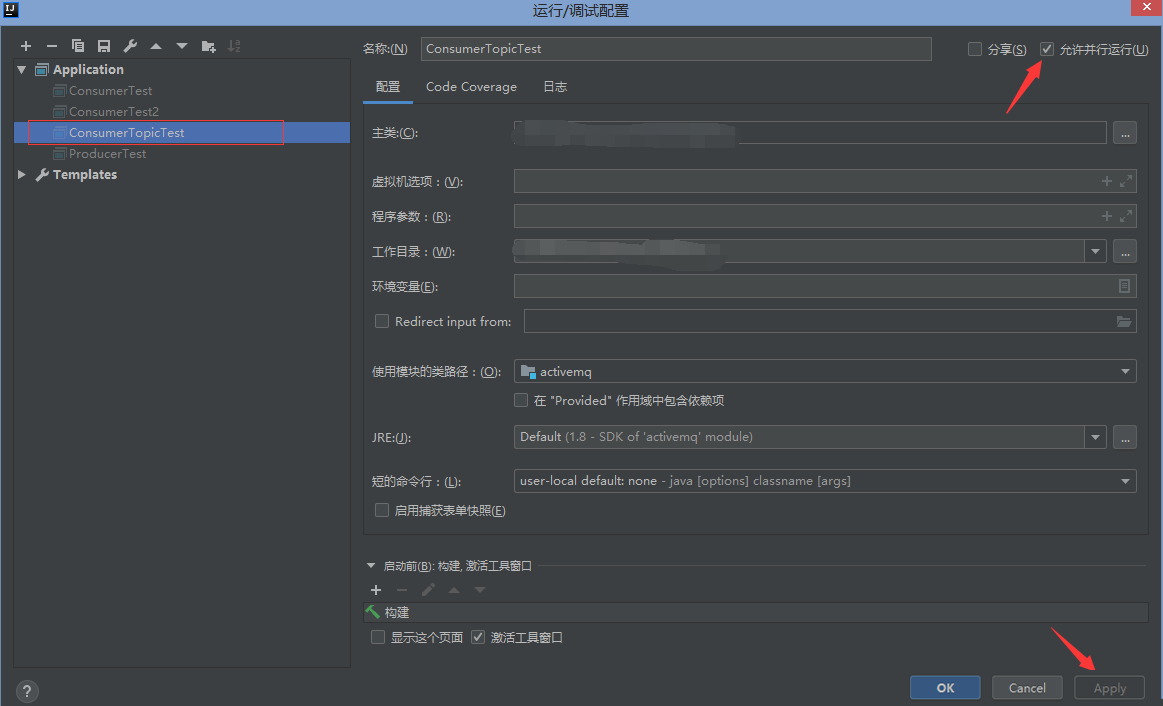The image size is (1163, 706).
Task: Click the help question mark button
Action: click(27, 691)
